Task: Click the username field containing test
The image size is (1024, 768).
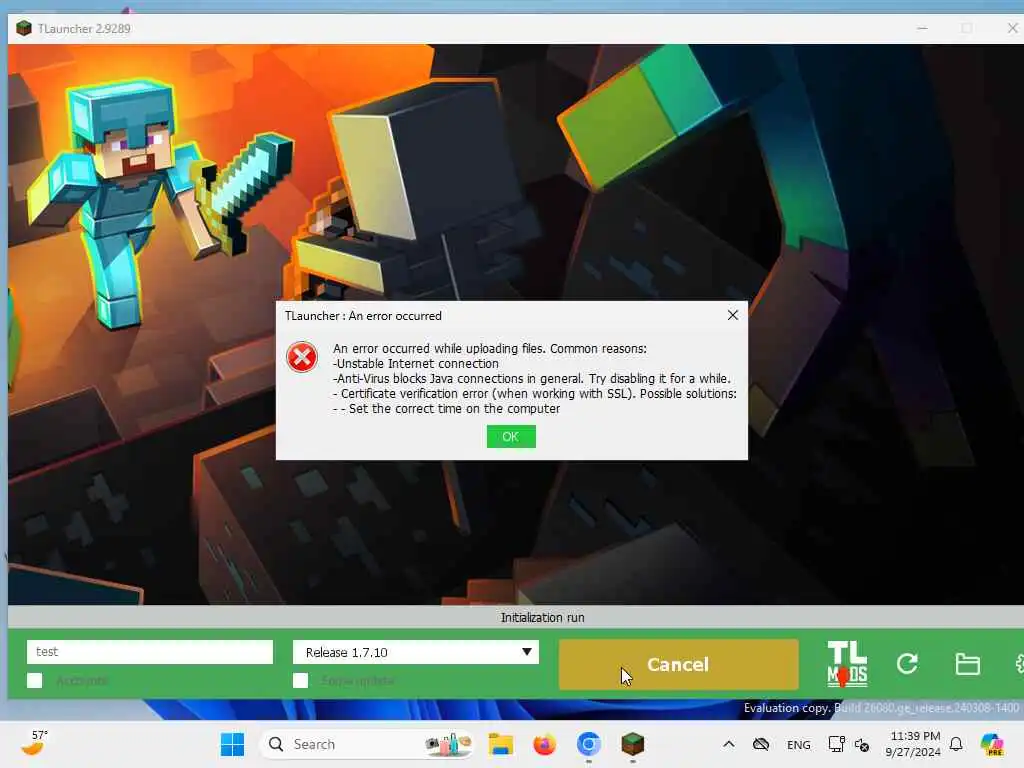Action: click(x=150, y=652)
